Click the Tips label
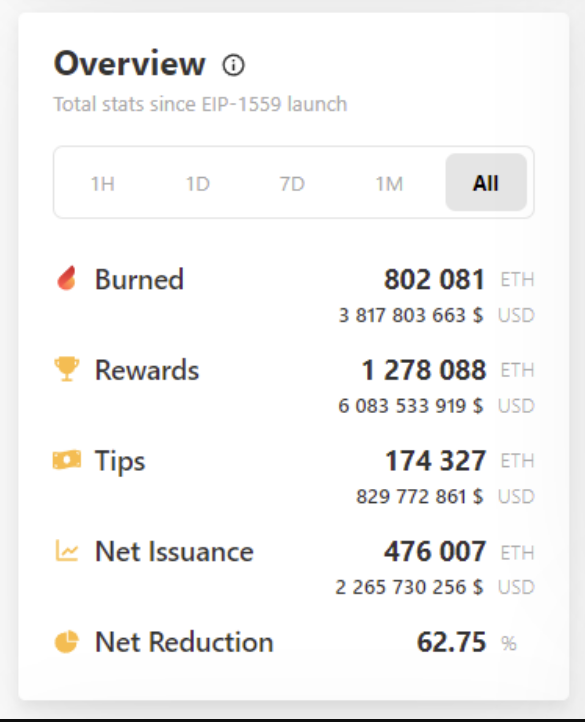The width and height of the screenshot is (585, 722). (x=120, y=461)
